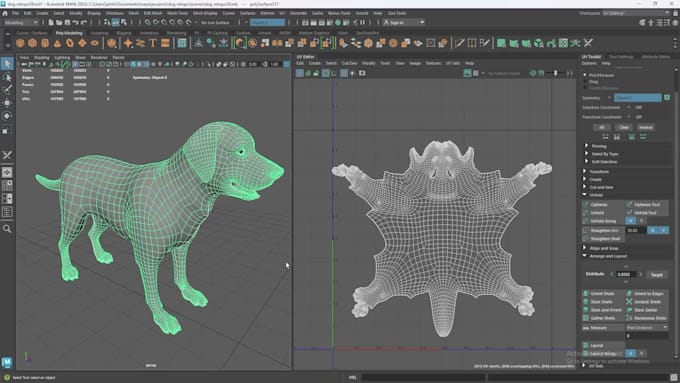Screen dimensions: 680x383
Task: Click the green checker UV shelf icon
Action: coord(563,43)
